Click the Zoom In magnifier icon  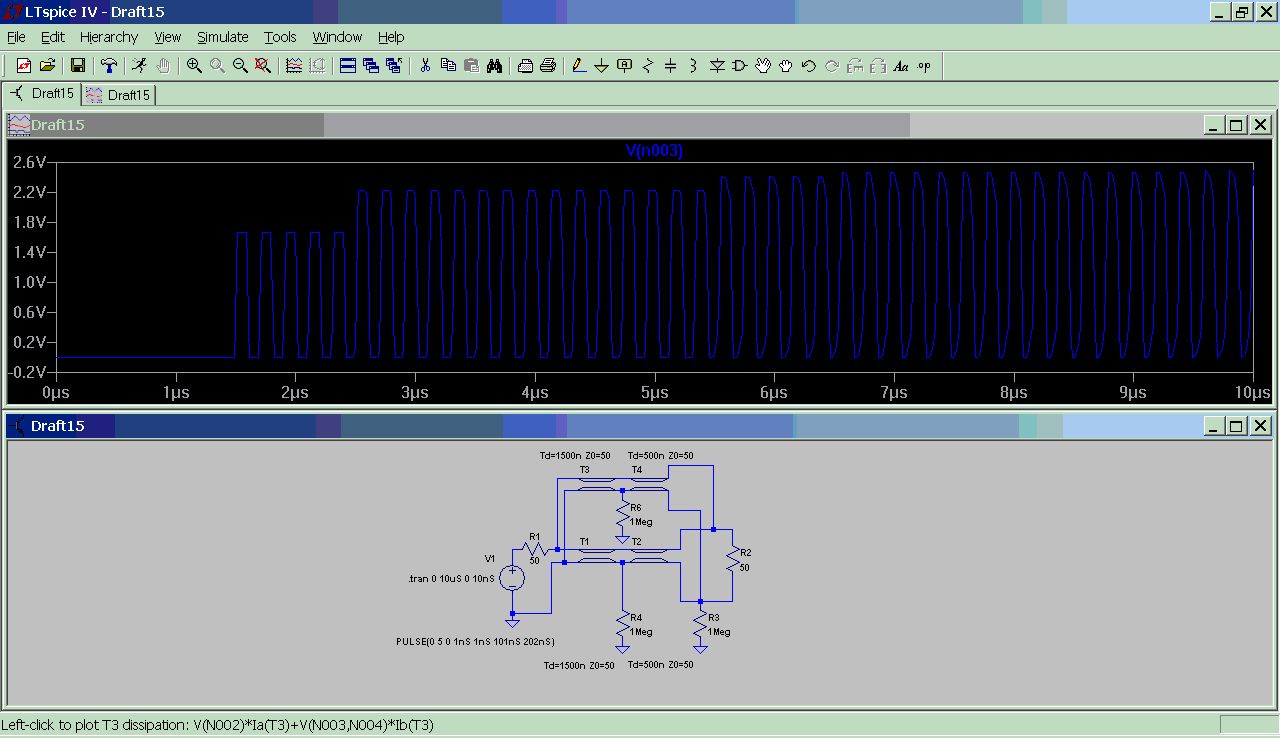[x=194, y=66]
